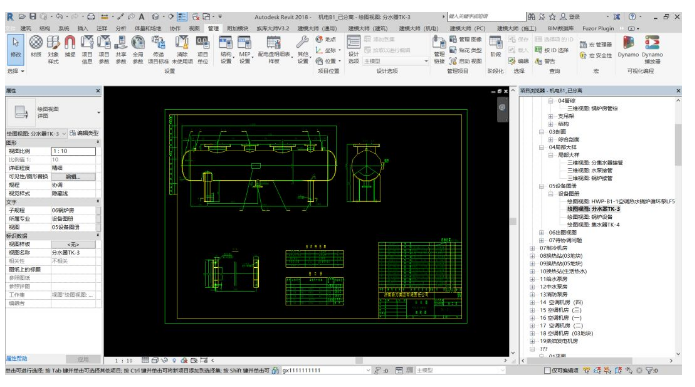Click the Materials sphere icon
695x387 pixels.
[36, 47]
